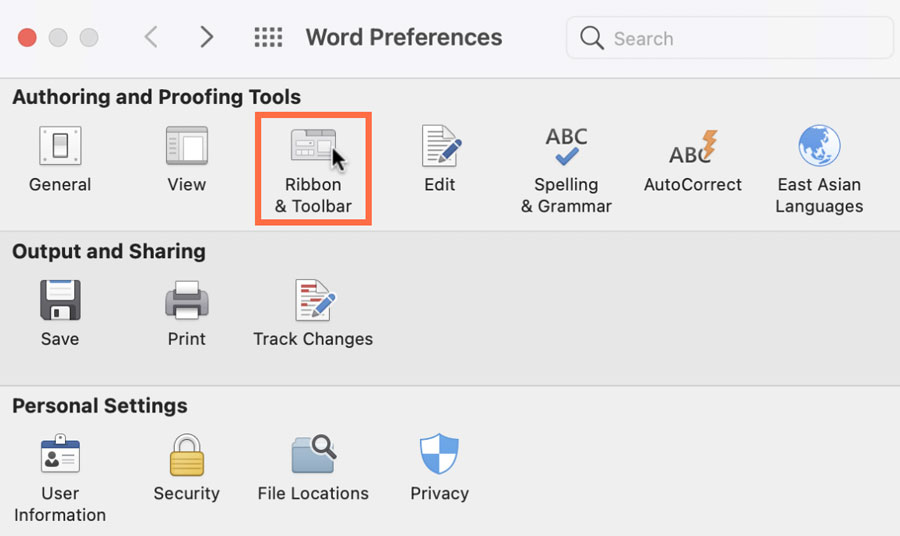Show all preferences with grid button

click(x=268, y=38)
